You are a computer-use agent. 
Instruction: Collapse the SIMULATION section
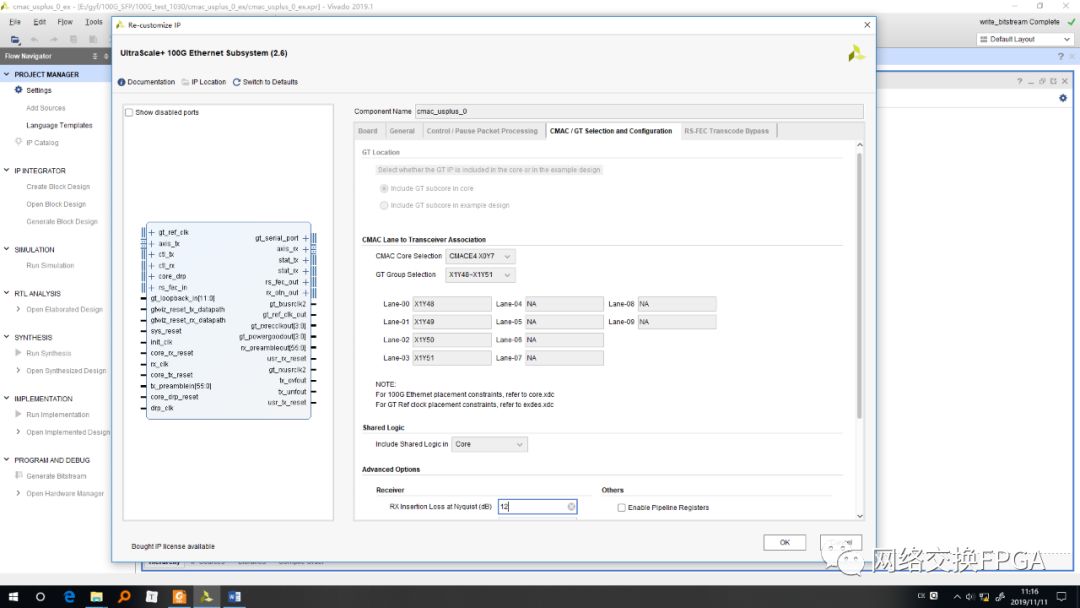click(x=7, y=249)
